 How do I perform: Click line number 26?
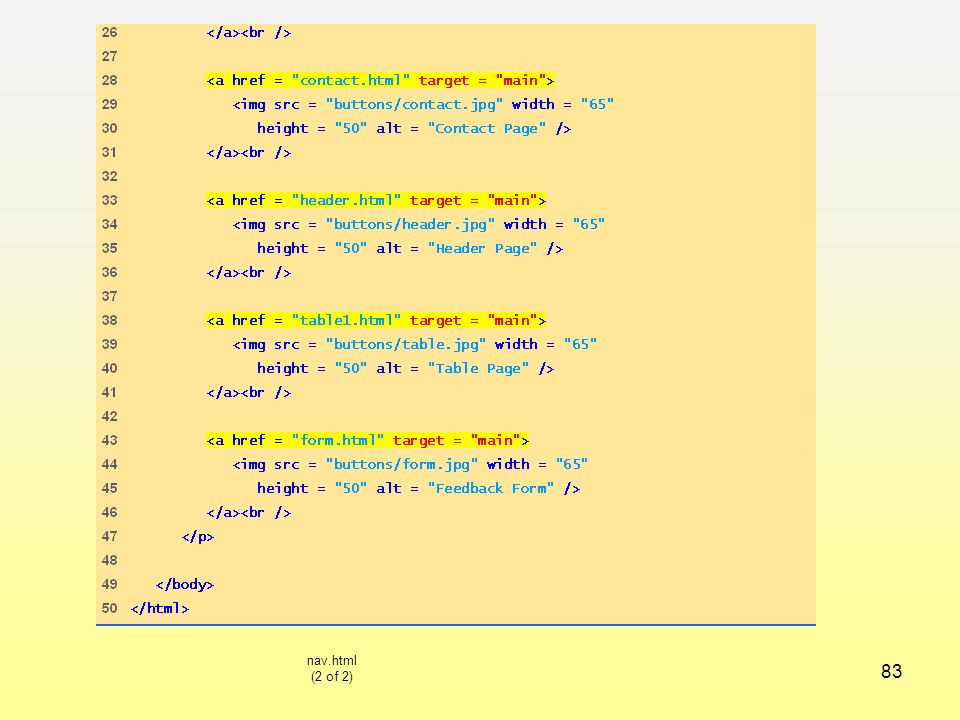110,32
